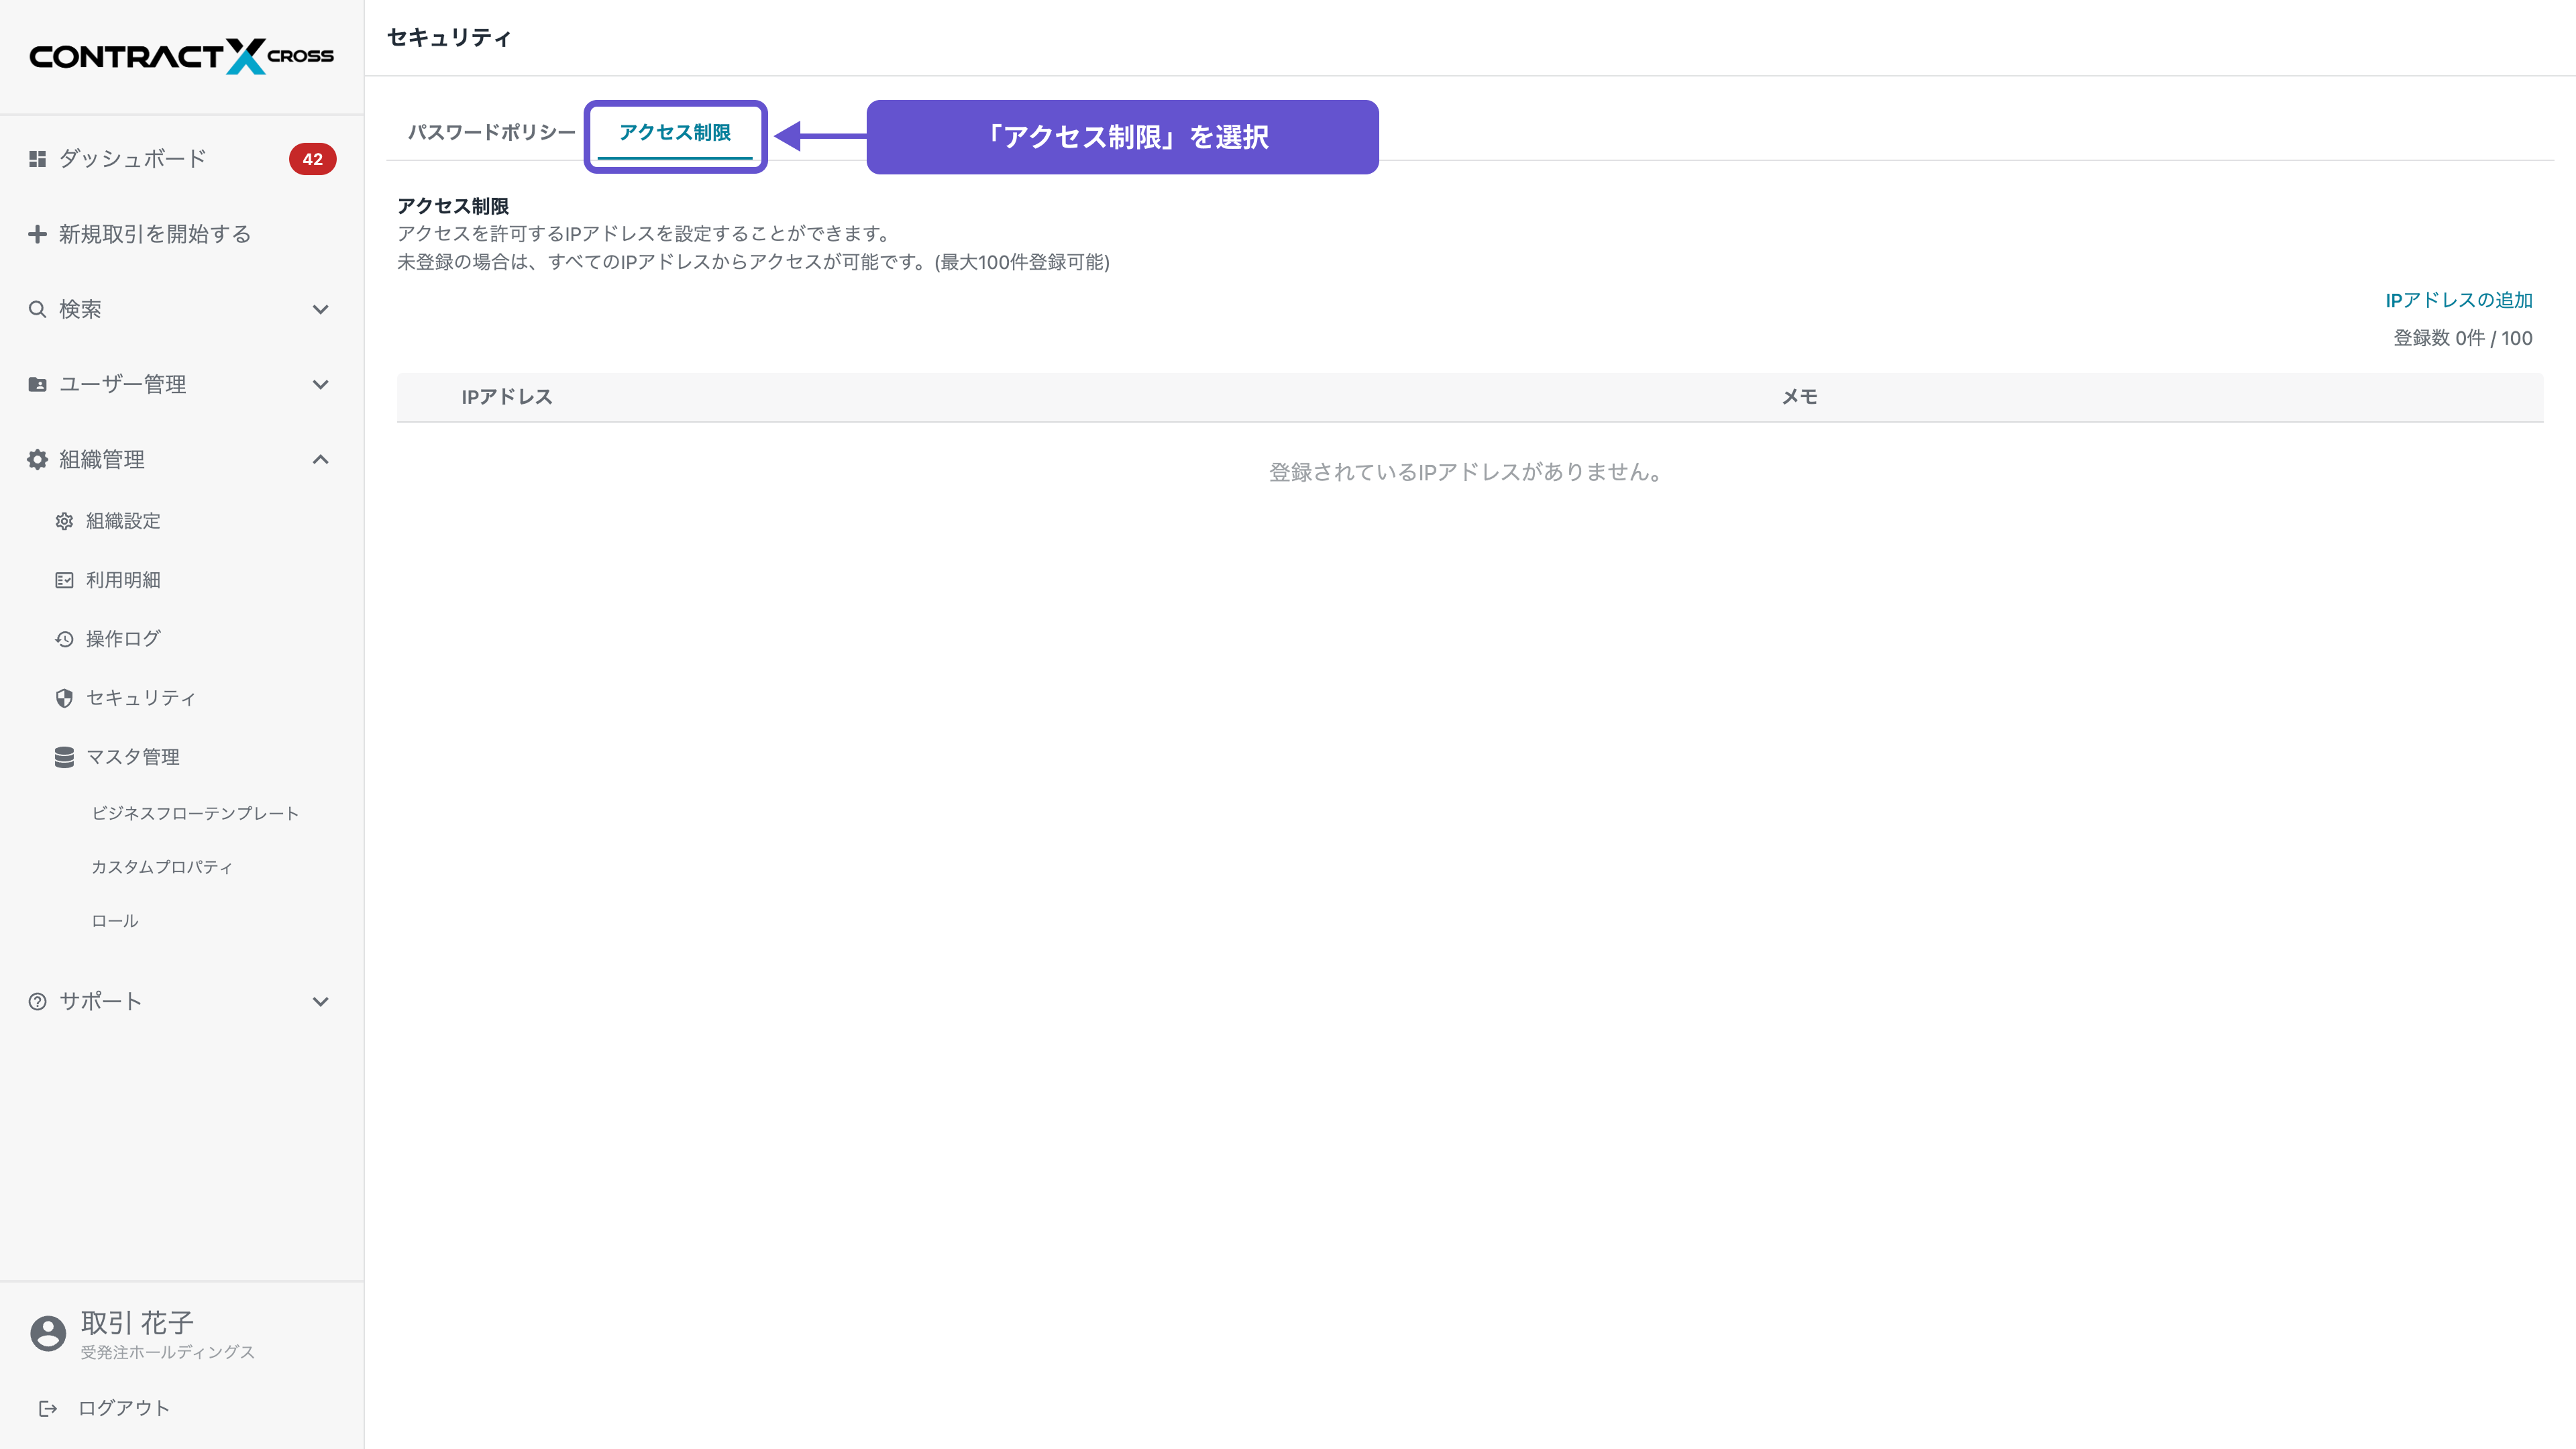Select the 検索 magnifier icon
The width and height of the screenshot is (2576, 1449).
(x=37, y=309)
